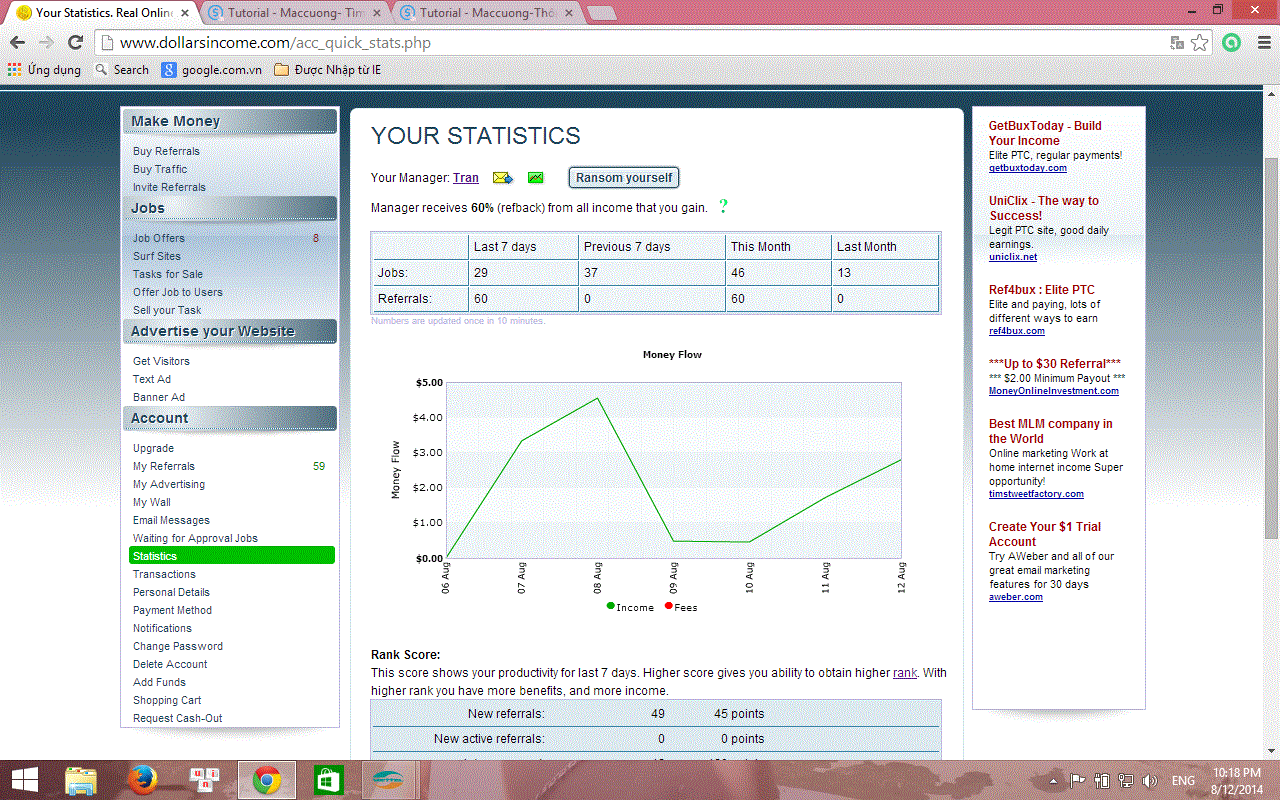Visit the getbuxtoday.com ad link
The width and height of the screenshot is (1280, 800).
coord(1028,168)
